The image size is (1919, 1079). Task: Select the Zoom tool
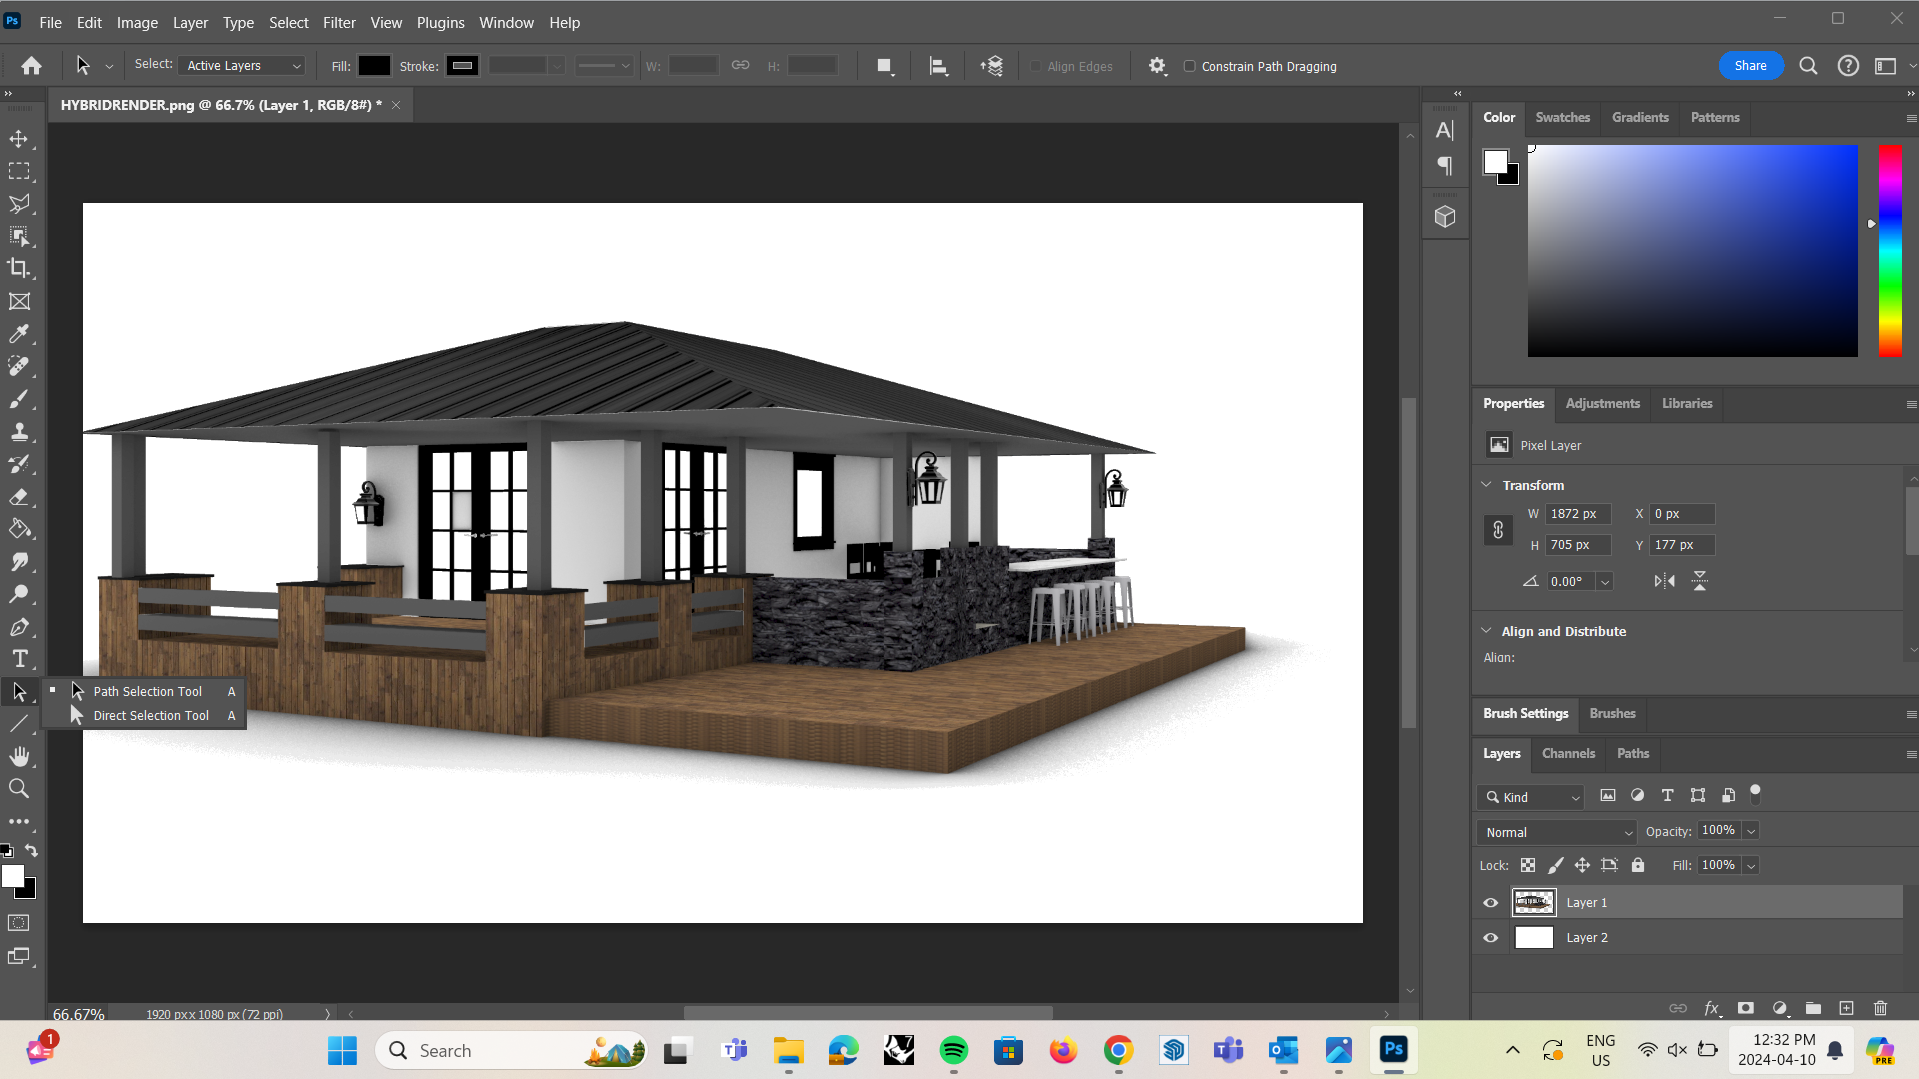[19, 789]
